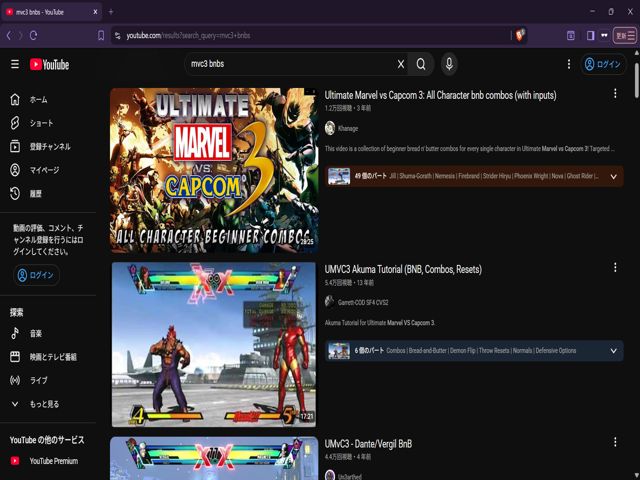The image size is (640, 480).
Task: Expand the 49 個のパート chapters chevron
Action: pyautogui.click(x=613, y=177)
